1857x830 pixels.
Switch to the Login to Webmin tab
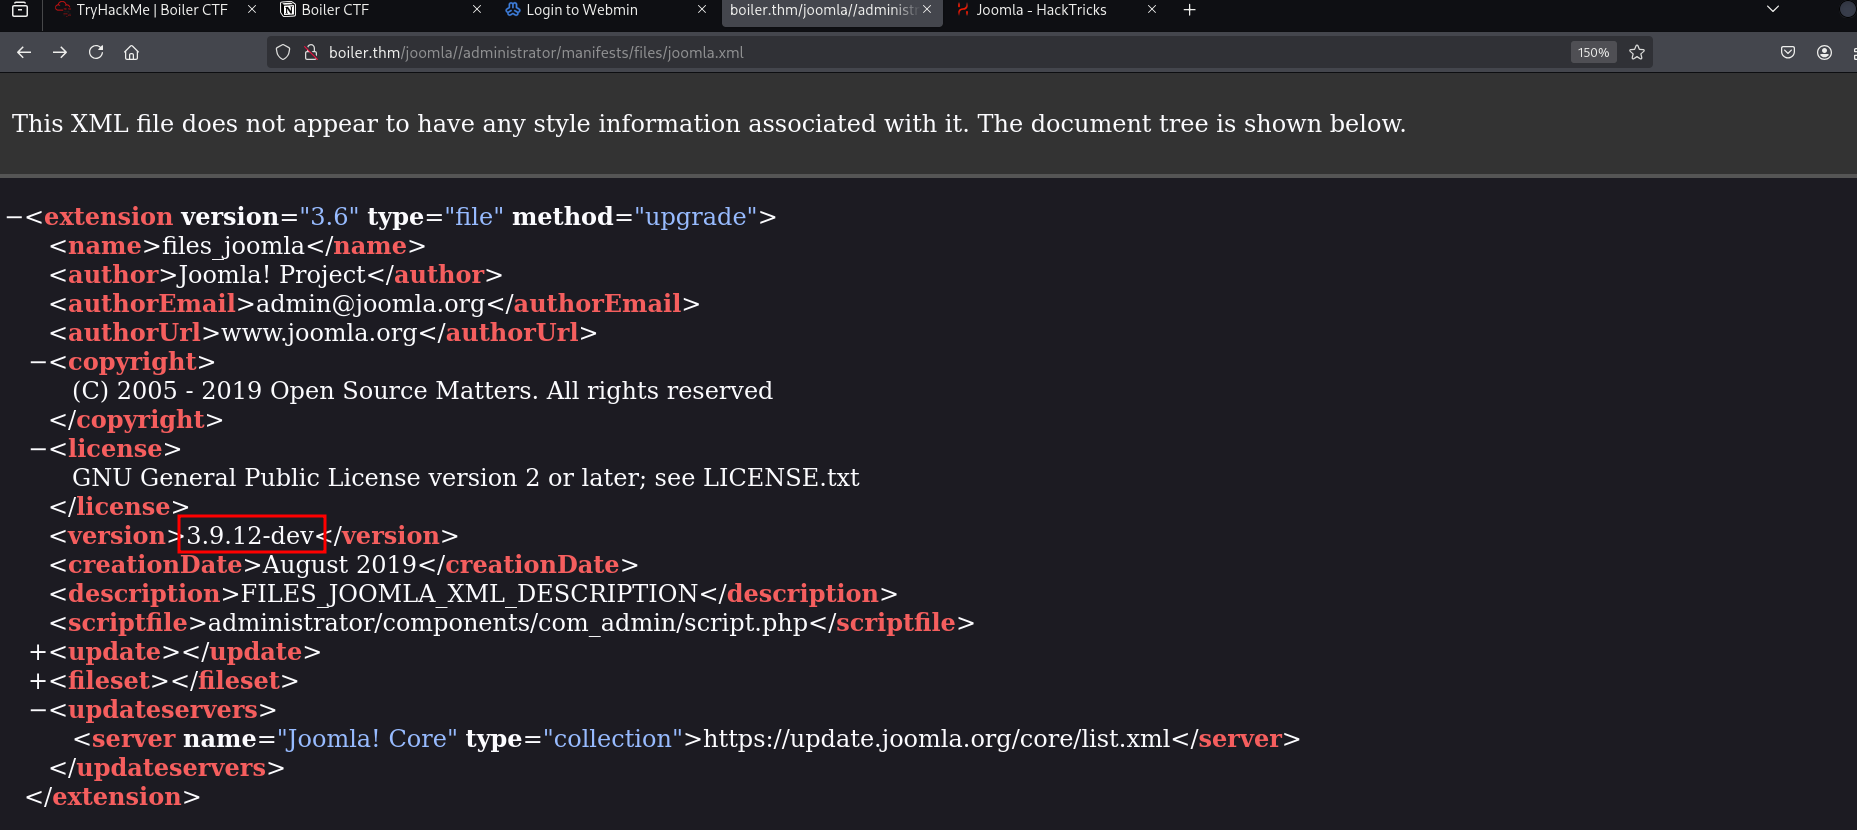pos(582,10)
